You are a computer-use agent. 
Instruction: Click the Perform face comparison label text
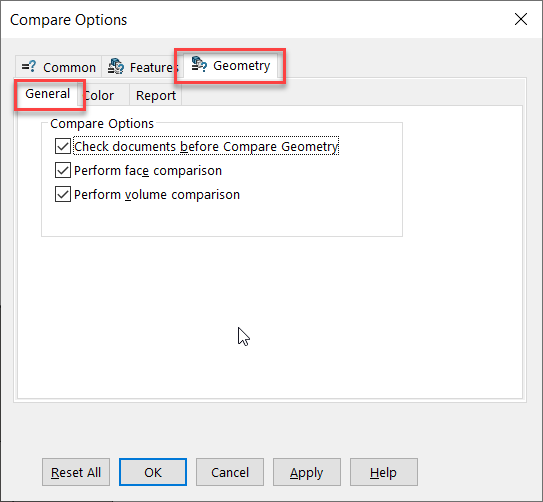pyautogui.click(x=148, y=171)
